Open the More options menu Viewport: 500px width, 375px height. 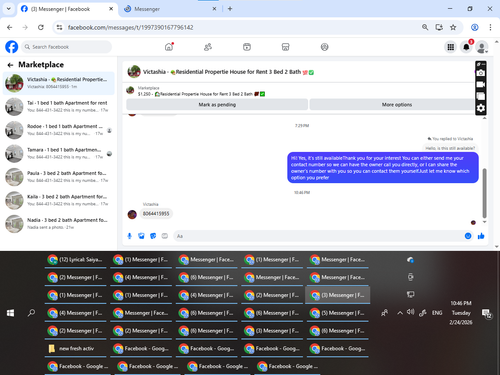397,104
